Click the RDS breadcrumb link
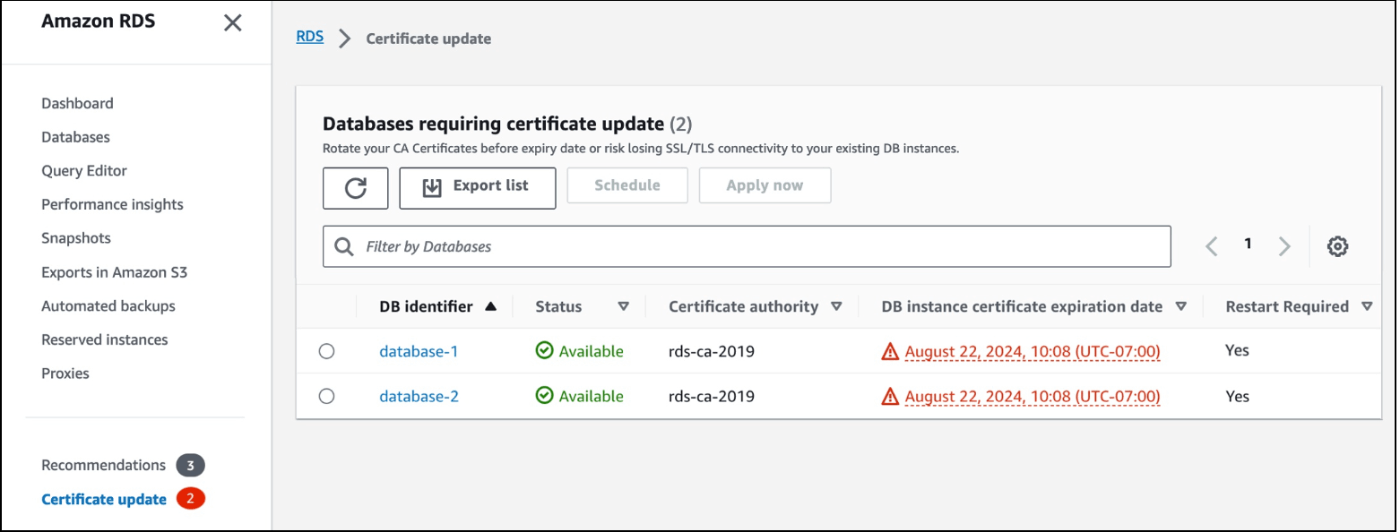Image resolution: width=1400 pixels, height=532 pixels. 310,37
